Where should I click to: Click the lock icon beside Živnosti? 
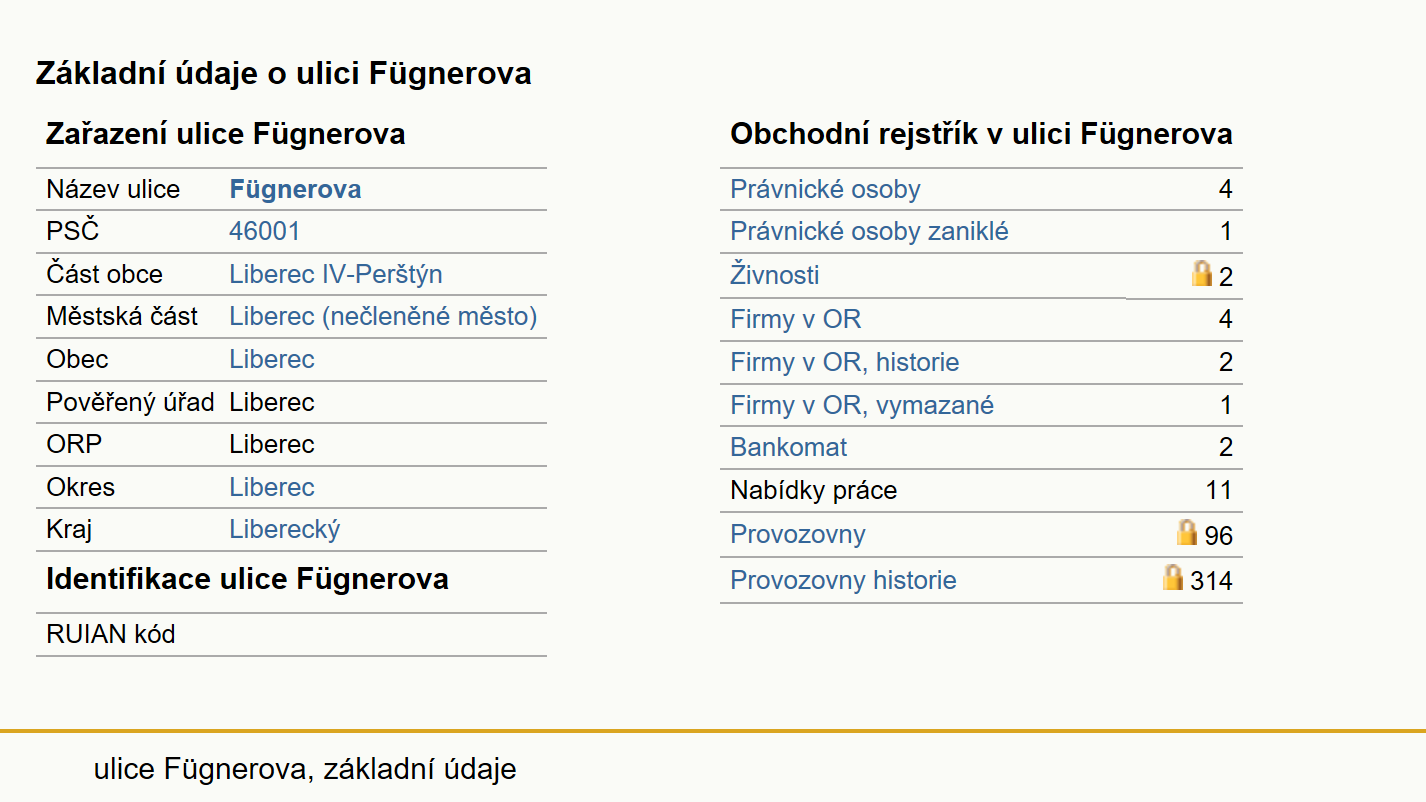click(x=1202, y=273)
